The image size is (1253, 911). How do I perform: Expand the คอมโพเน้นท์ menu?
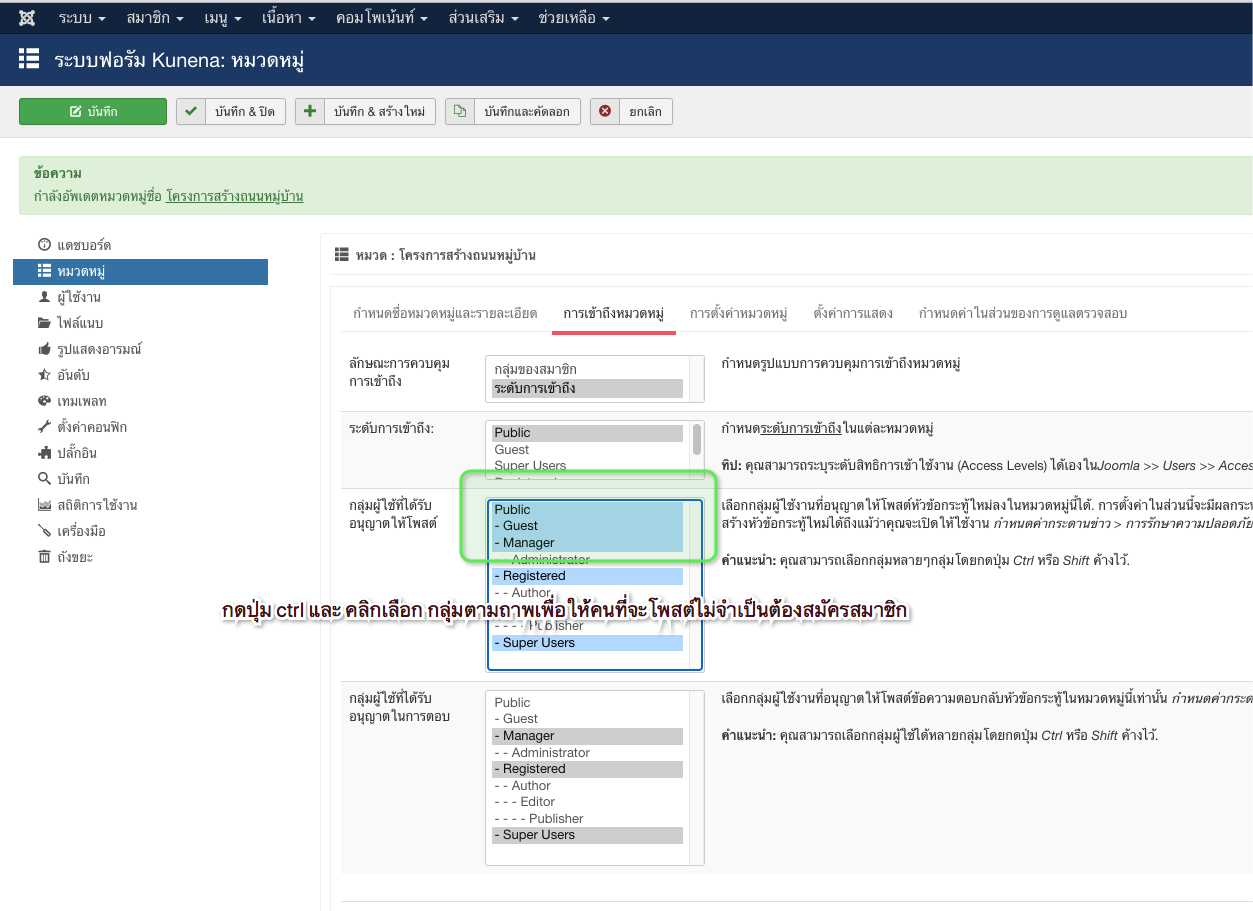pyautogui.click(x=382, y=18)
